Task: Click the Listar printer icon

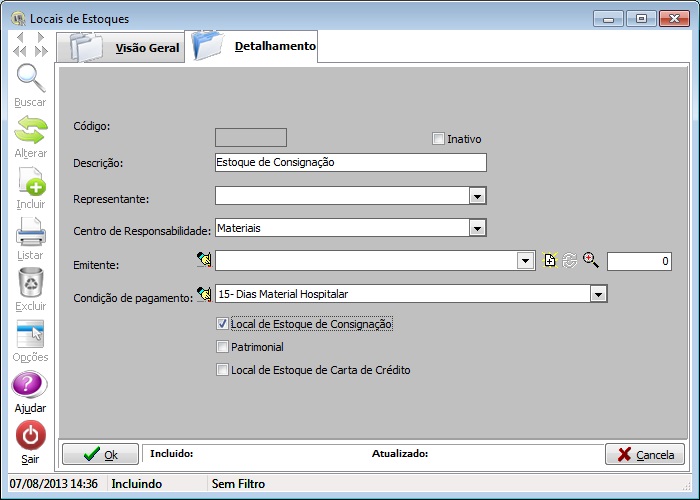Action: coord(30,233)
